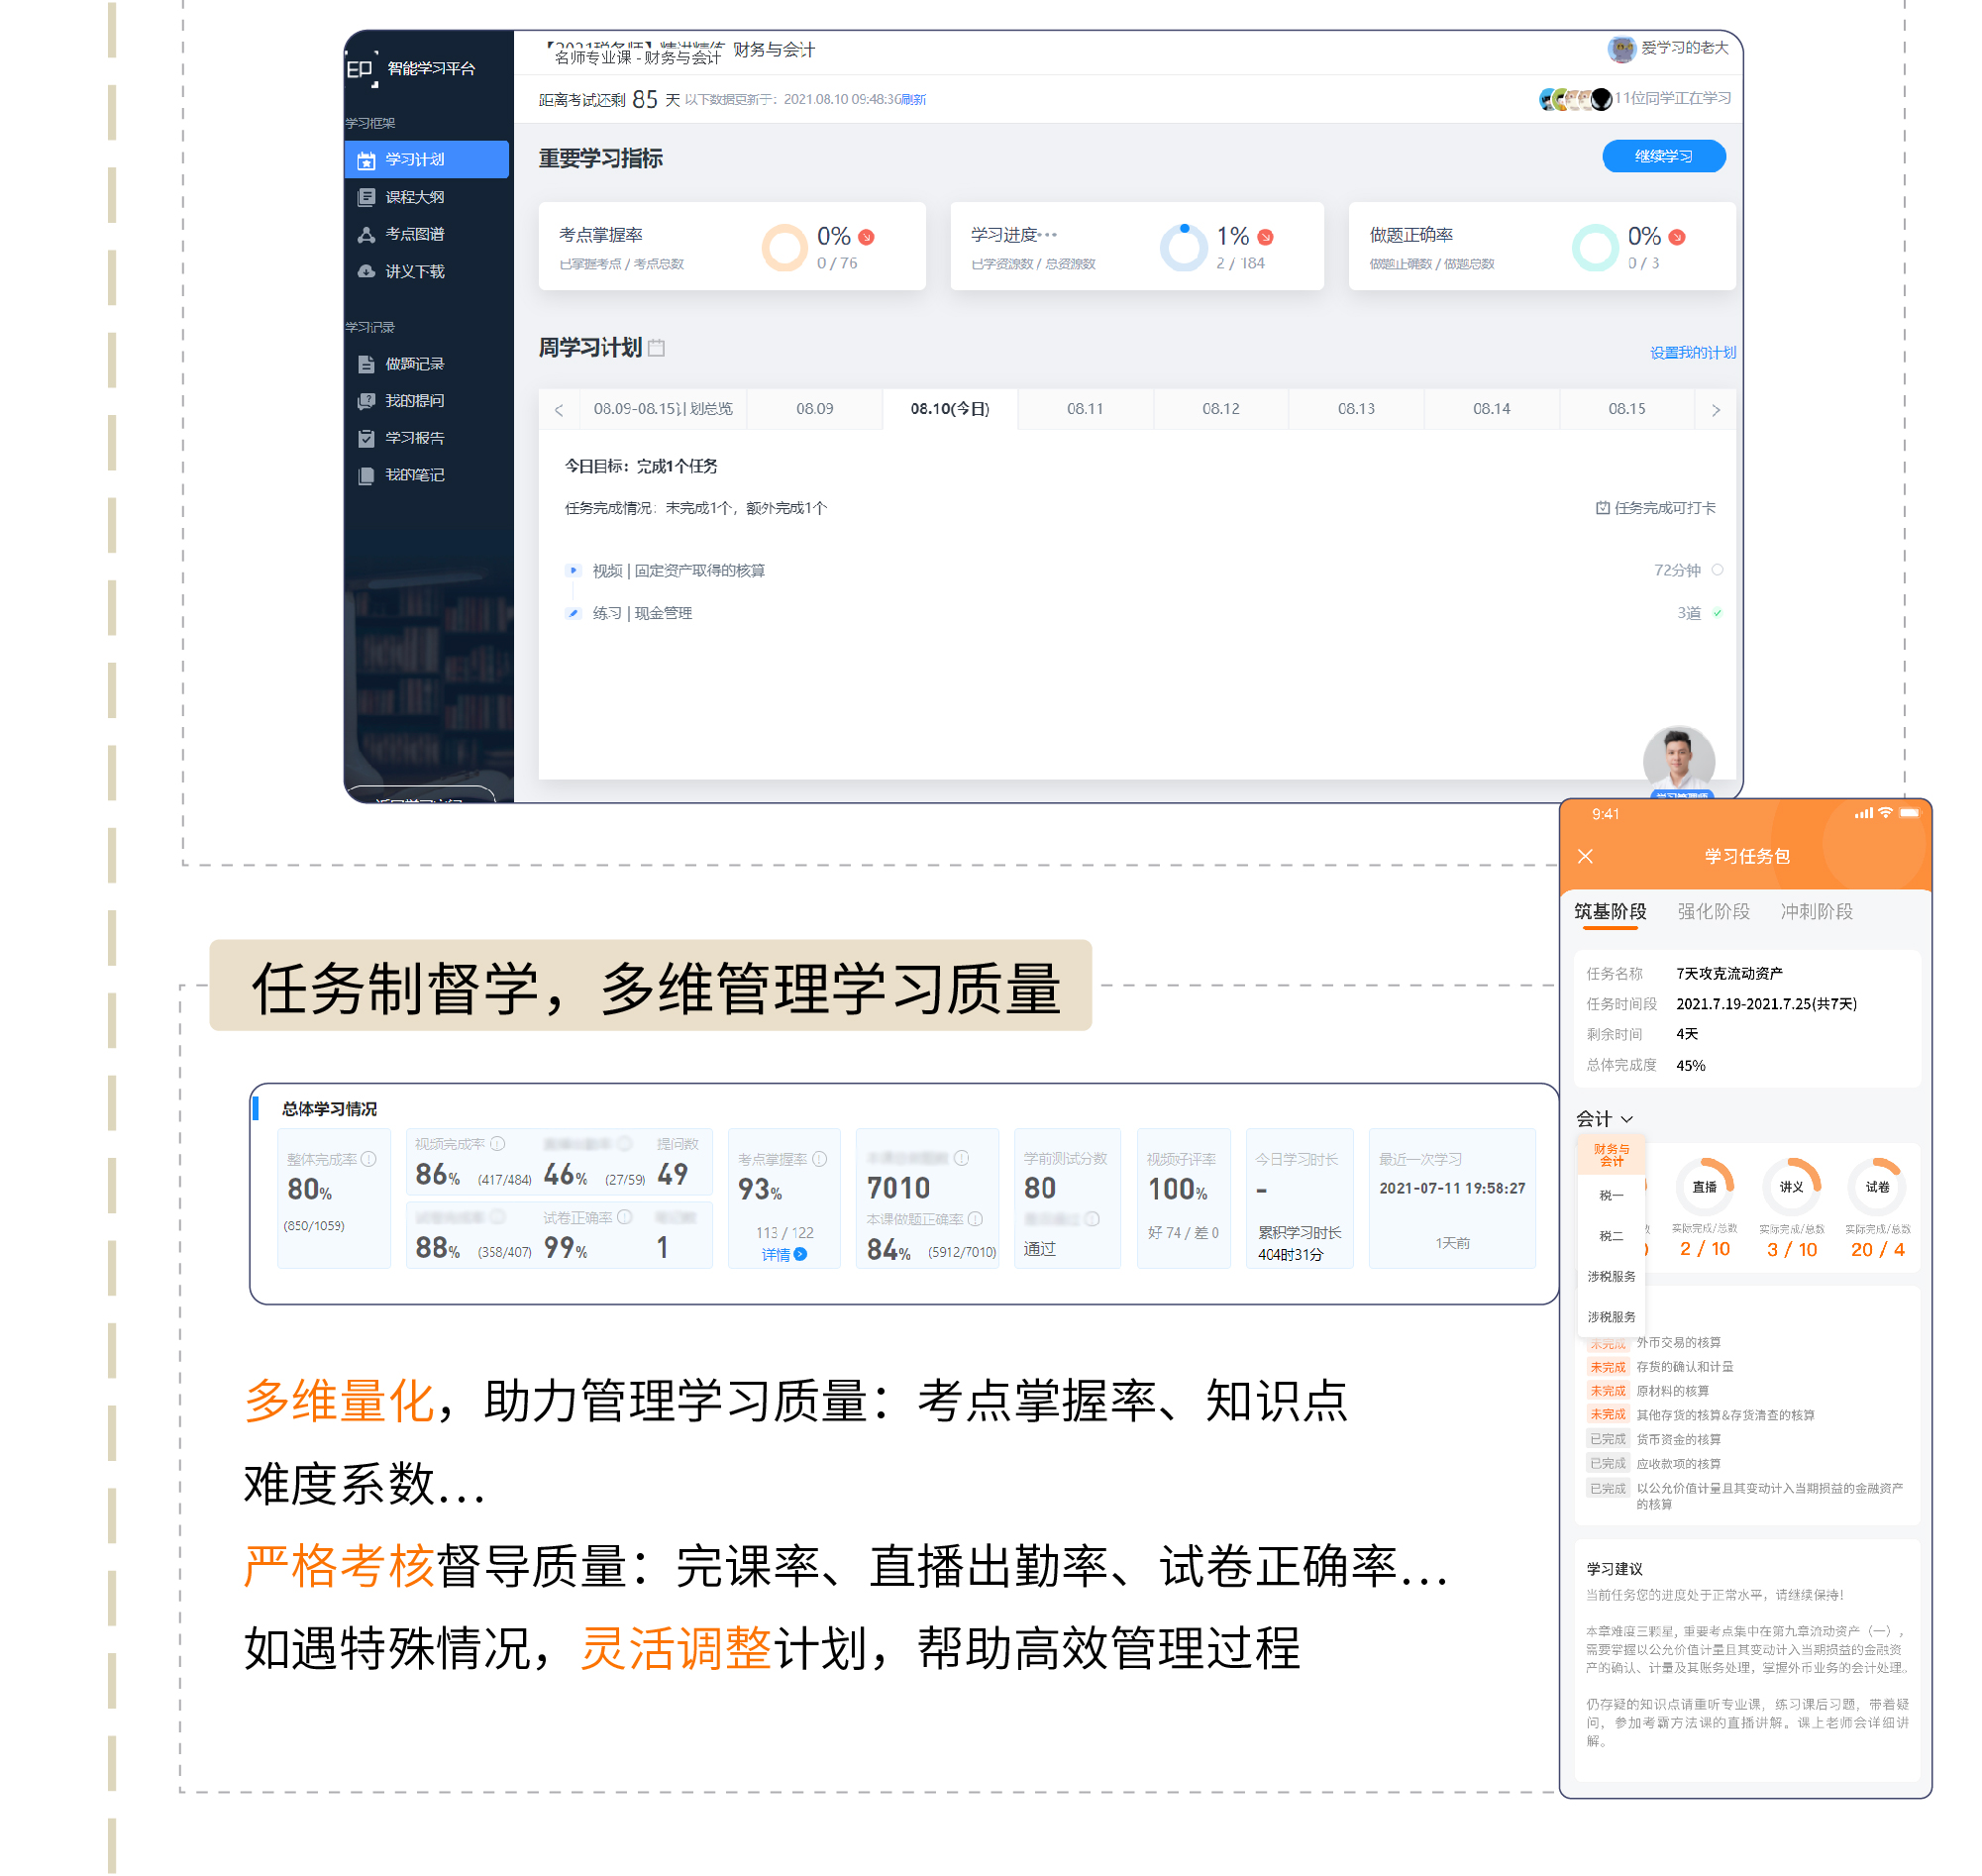Select the 08.09-08.15计划总览 tab

click(663, 410)
